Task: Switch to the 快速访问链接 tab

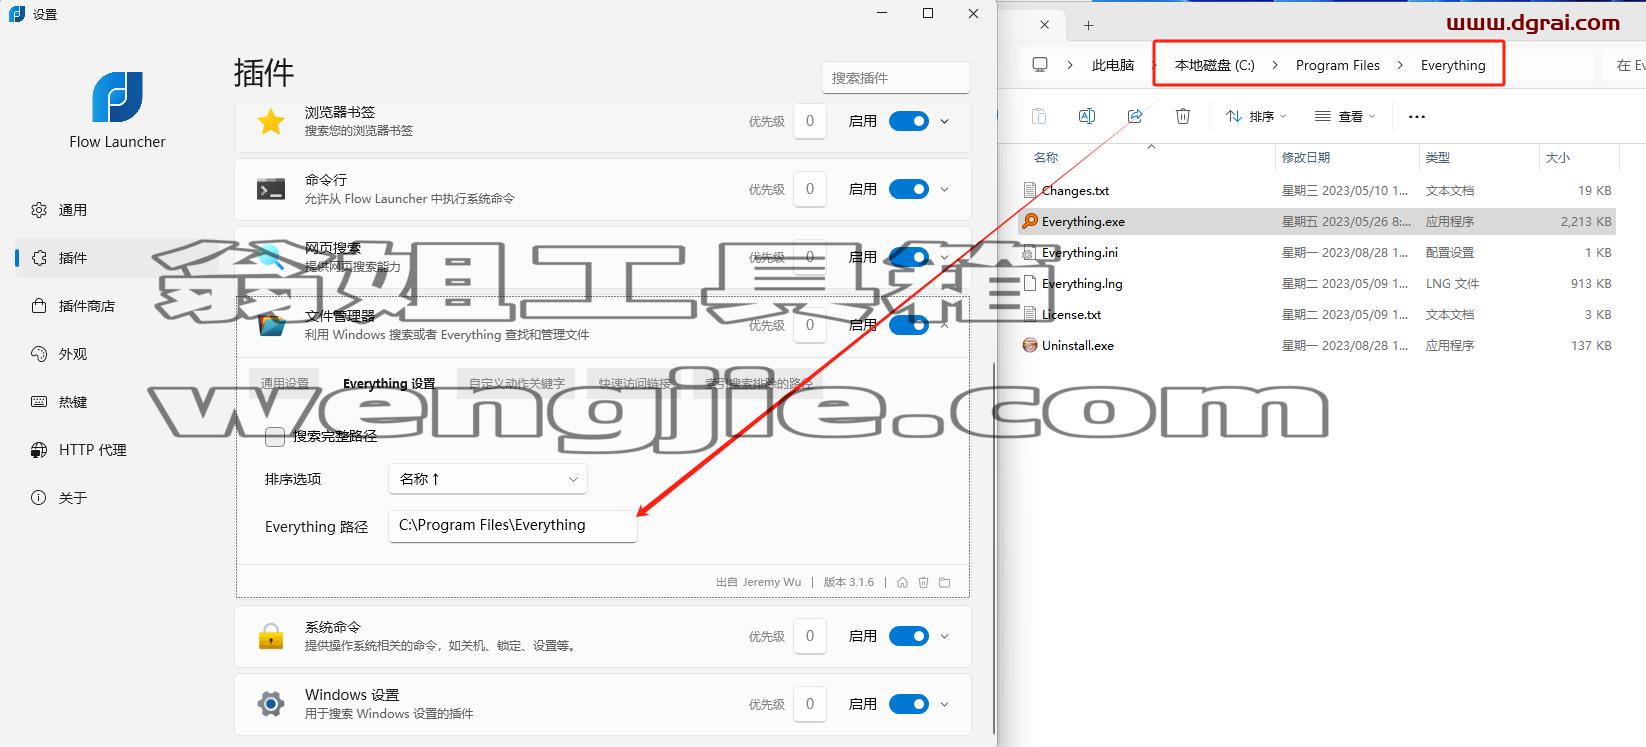Action: point(635,383)
